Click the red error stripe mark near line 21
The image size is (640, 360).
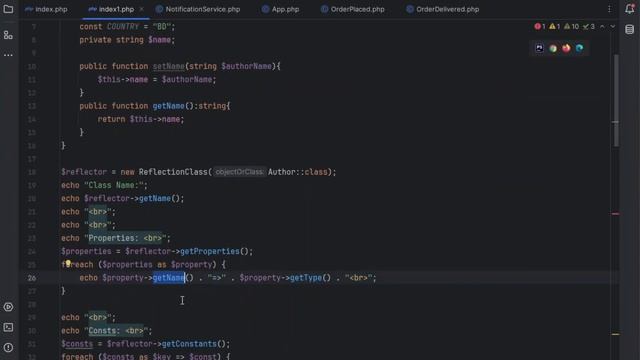(x=616, y=213)
